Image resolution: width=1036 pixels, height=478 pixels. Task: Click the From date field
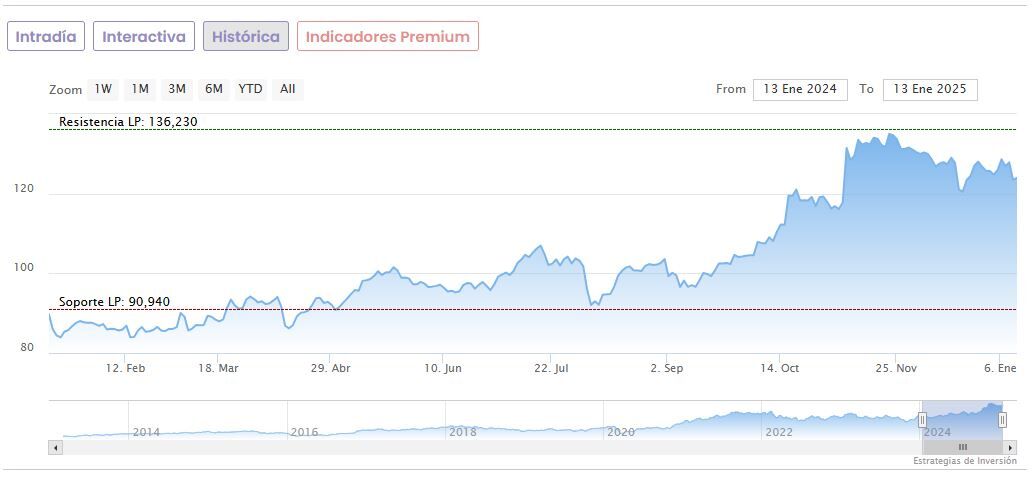point(800,89)
